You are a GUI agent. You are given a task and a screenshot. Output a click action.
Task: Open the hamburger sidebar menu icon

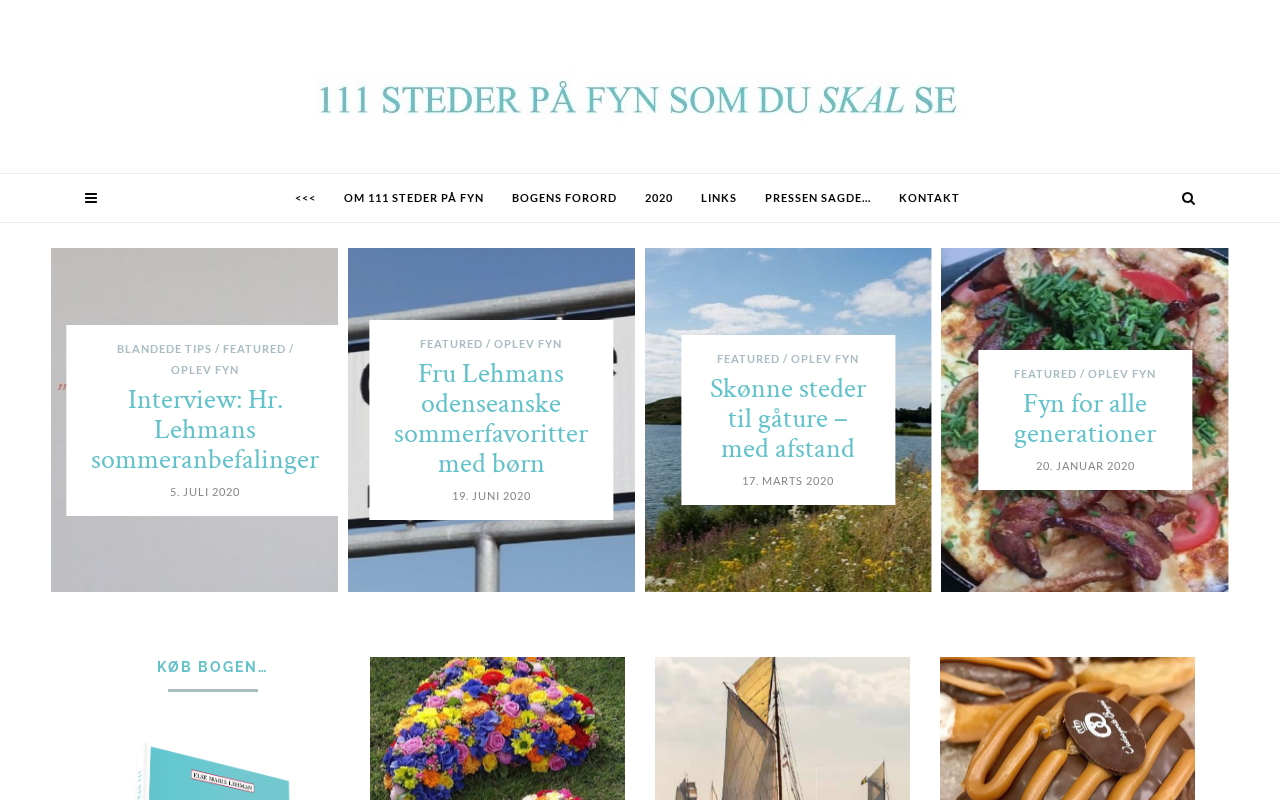(91, 198)
